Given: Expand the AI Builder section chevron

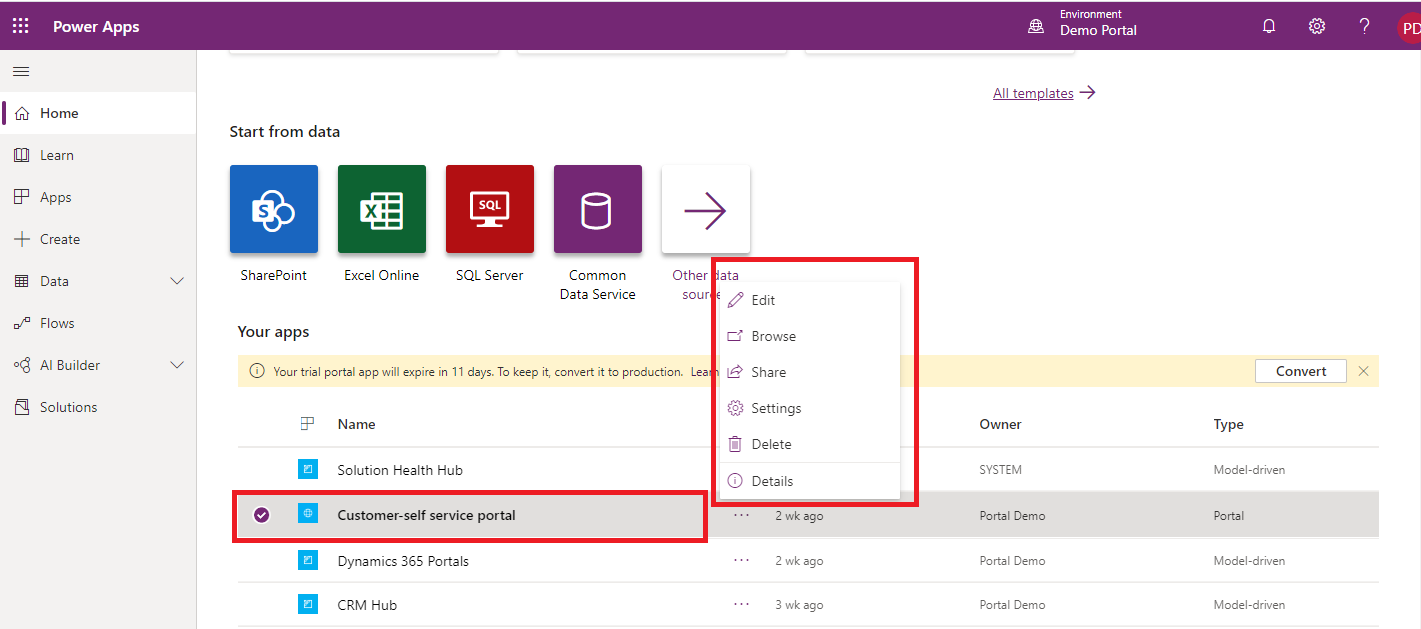Looking at the screenshot, I should tap(178, 365).
